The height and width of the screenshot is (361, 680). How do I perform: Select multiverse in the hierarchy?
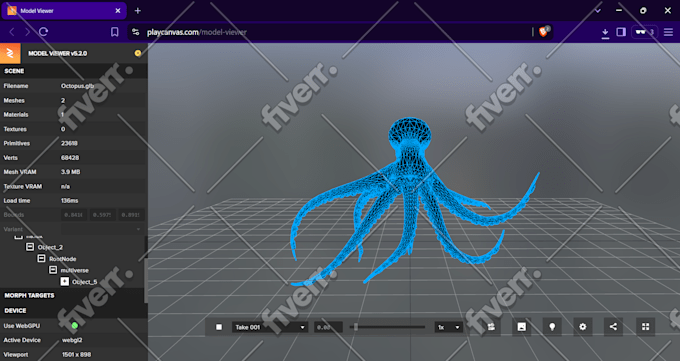click(x=75, y=270)
